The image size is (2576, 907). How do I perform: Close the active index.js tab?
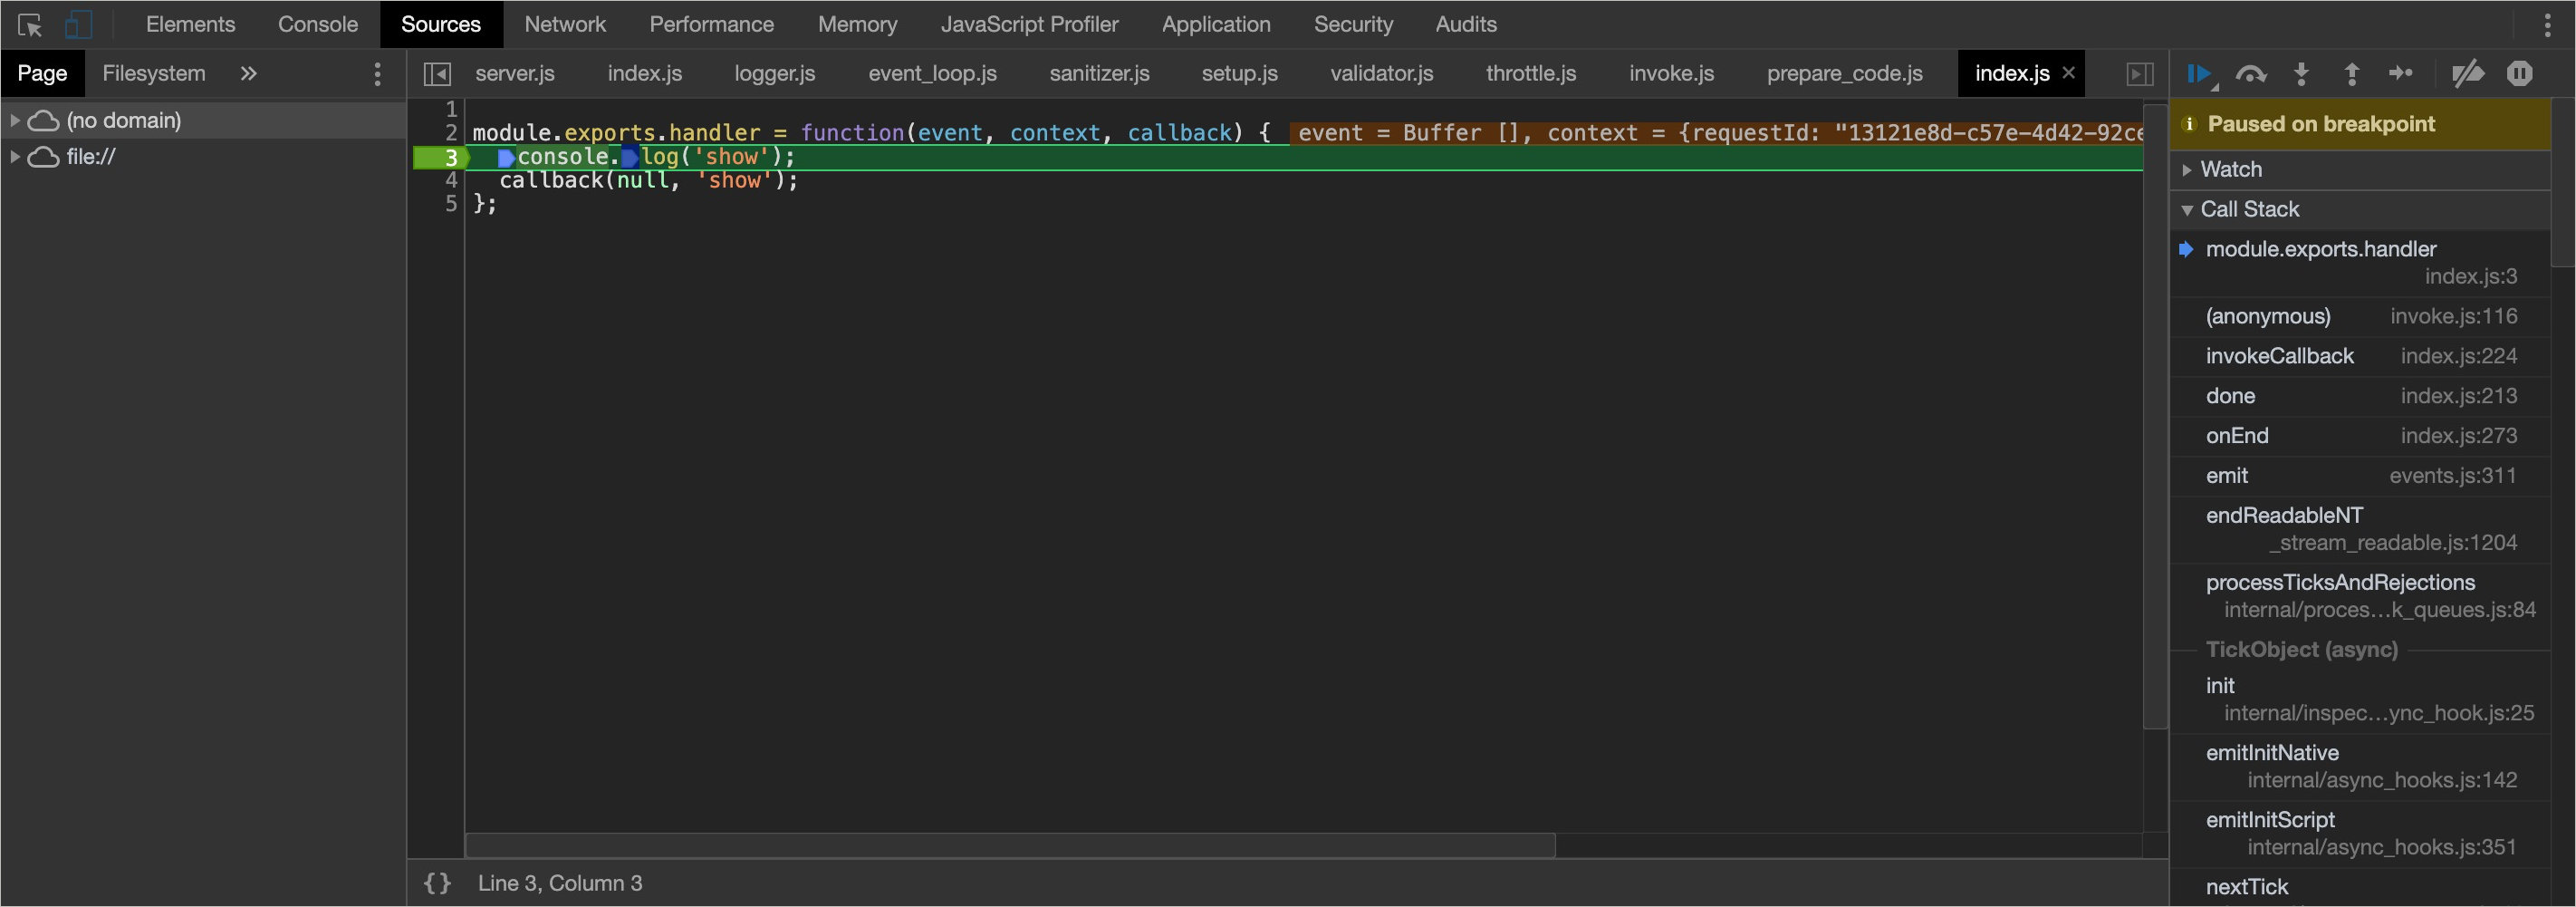pos(2068,73)
